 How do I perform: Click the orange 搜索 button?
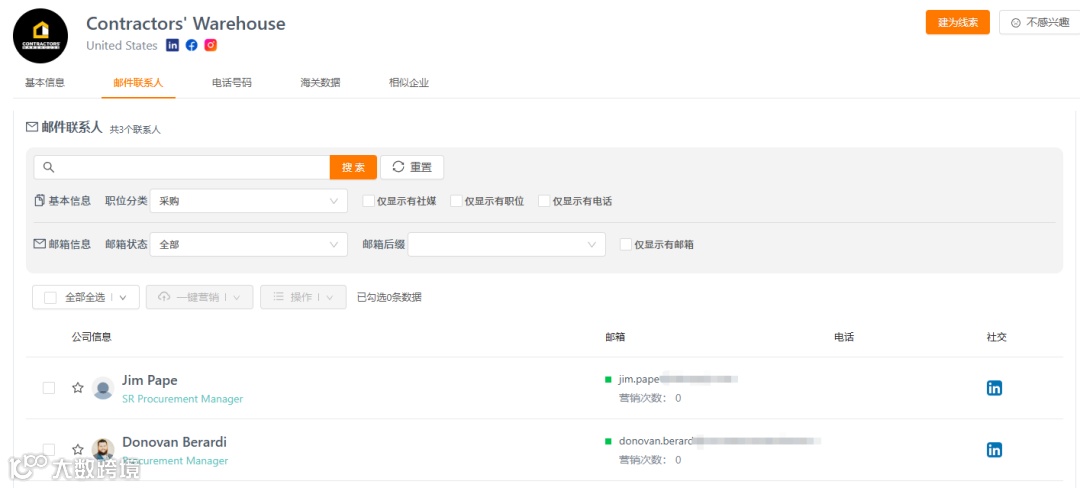point(353,167)
